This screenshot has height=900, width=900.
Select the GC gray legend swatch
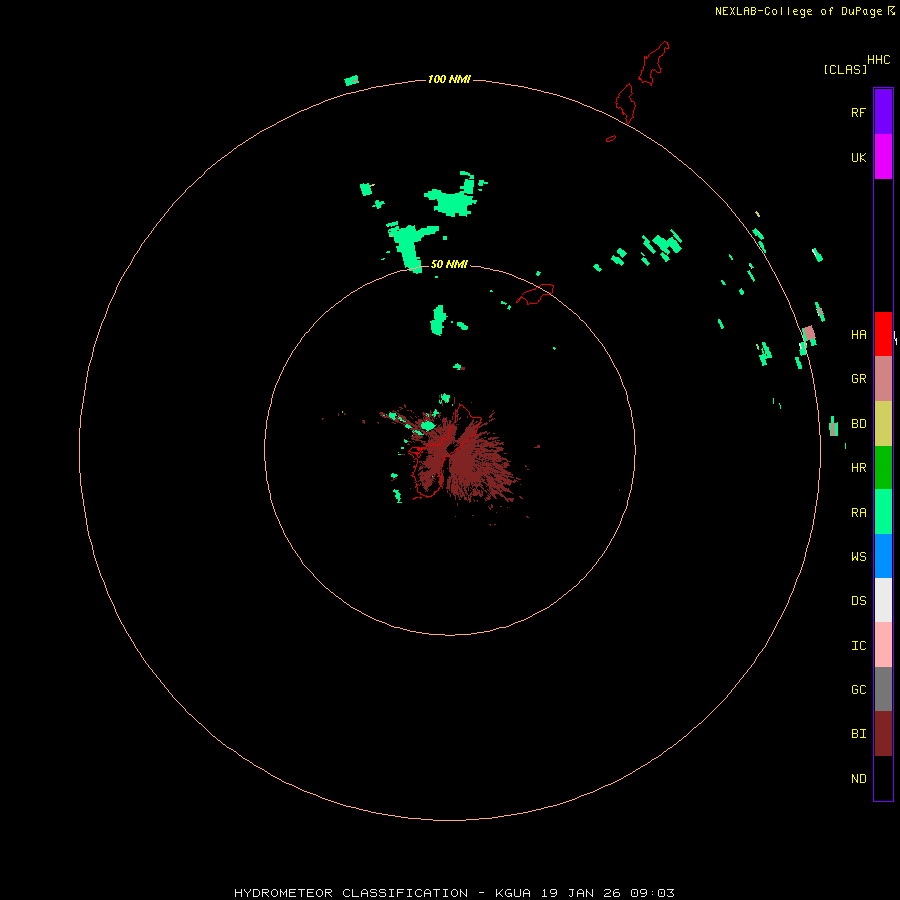tap(883, 689)
